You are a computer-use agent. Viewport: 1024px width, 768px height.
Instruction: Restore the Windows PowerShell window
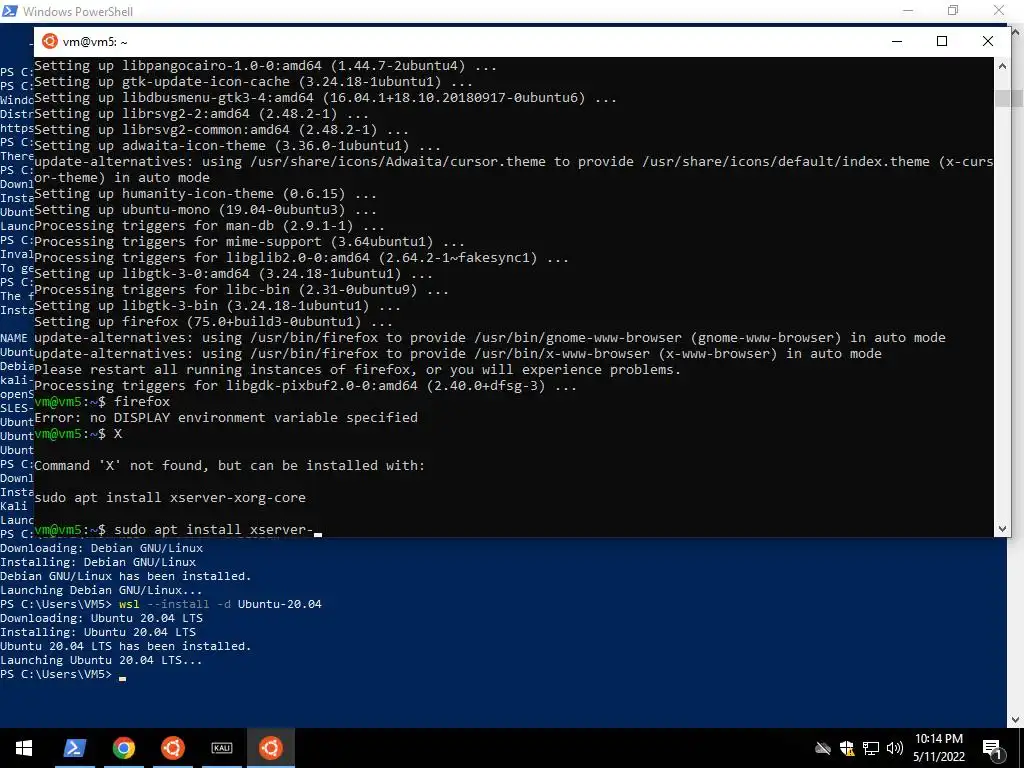pos(953,10)
